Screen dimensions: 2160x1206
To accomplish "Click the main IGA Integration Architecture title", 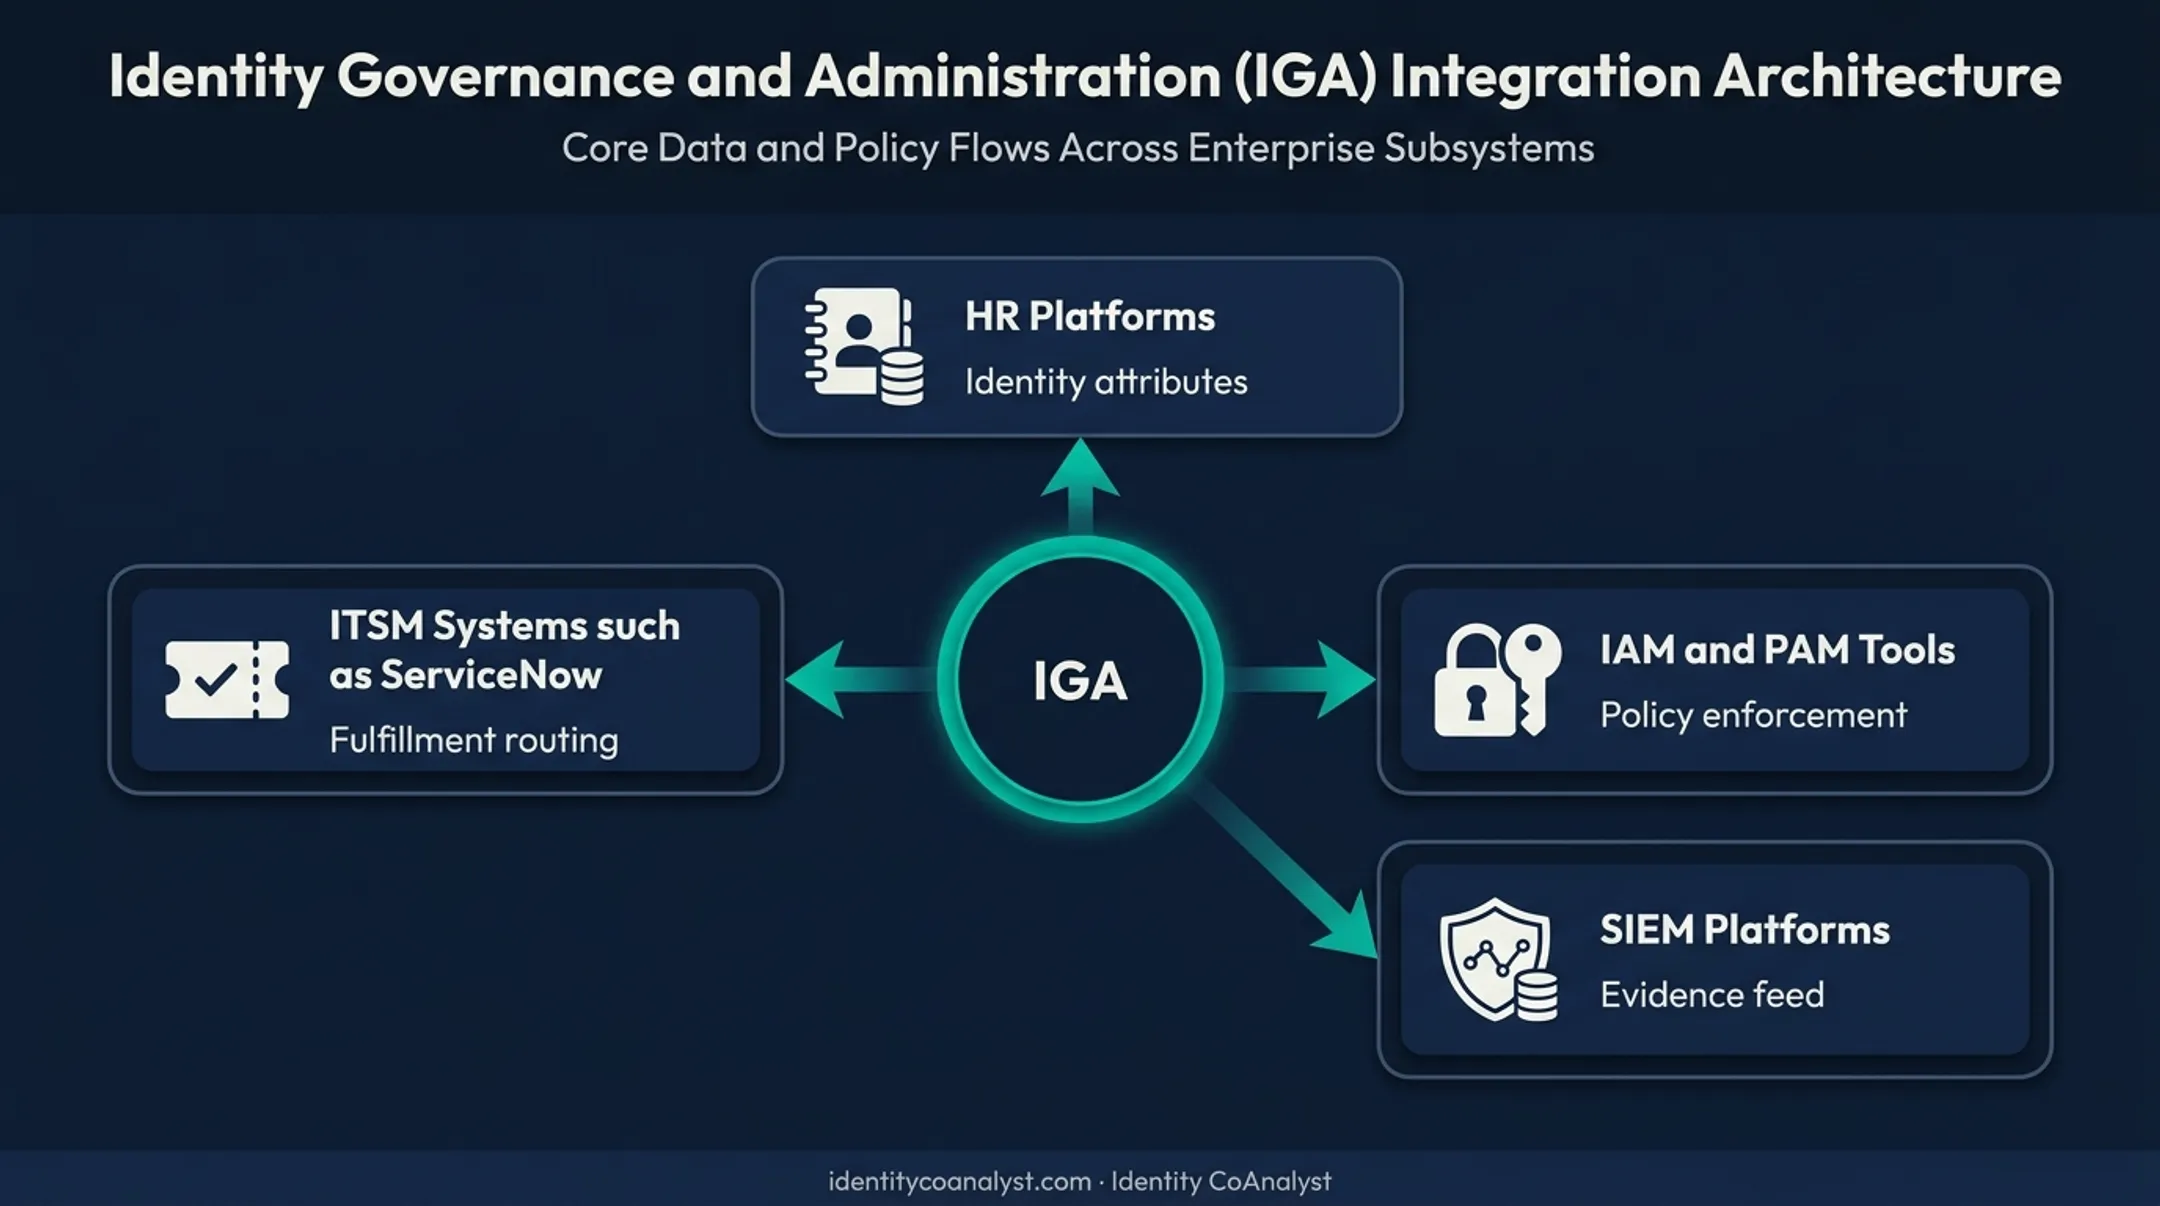I will [x=1085, y=76].
